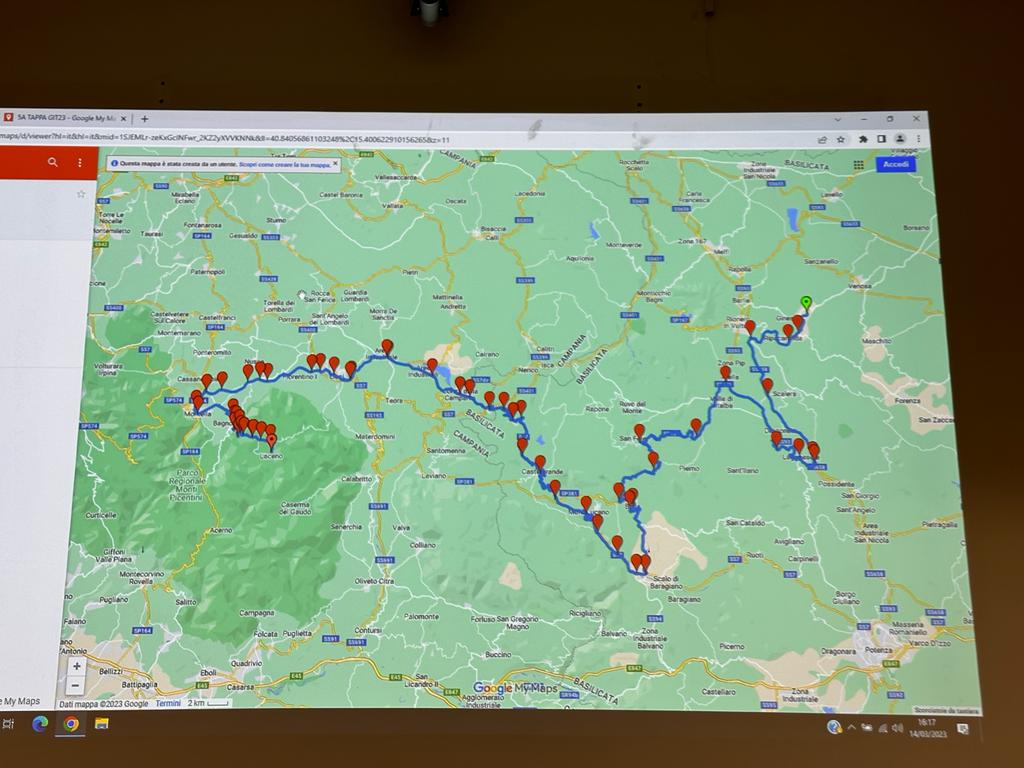Click the 'Eboli' label on the map
The image size is (1024, 768).
(209, 673)
